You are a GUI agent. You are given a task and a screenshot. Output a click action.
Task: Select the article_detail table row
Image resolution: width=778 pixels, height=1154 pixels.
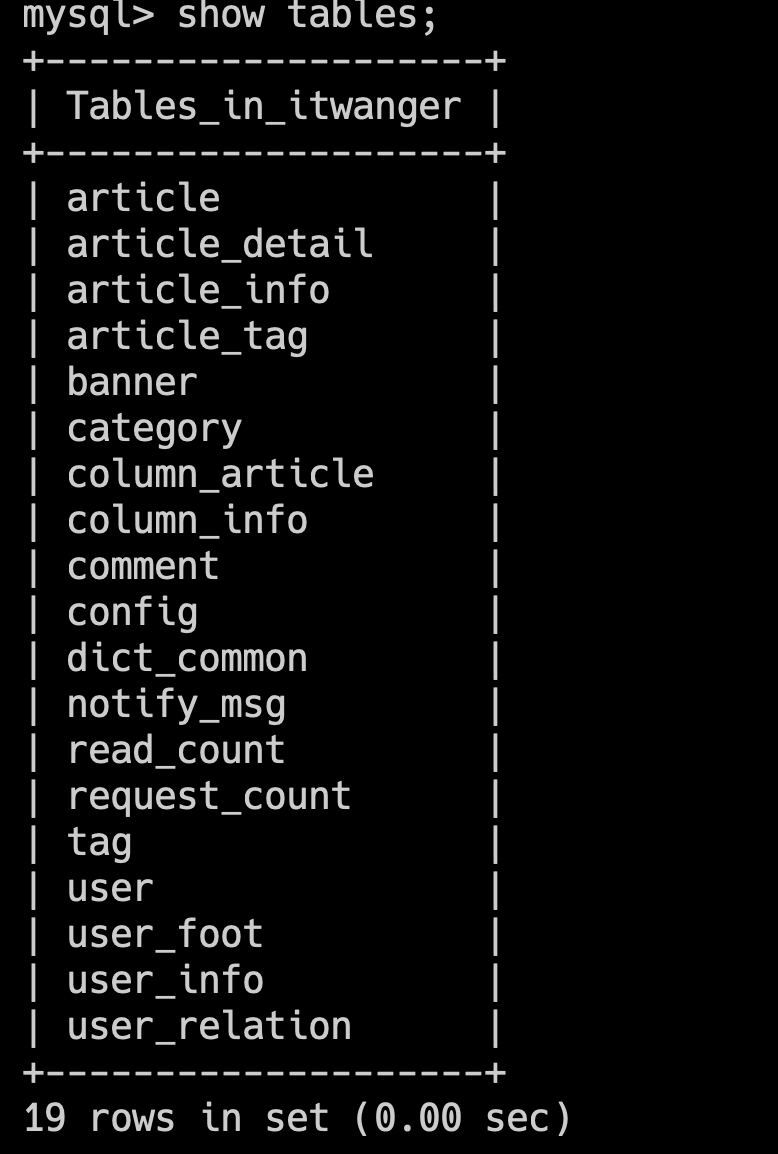pyautogui.click(x=220, y=244)
